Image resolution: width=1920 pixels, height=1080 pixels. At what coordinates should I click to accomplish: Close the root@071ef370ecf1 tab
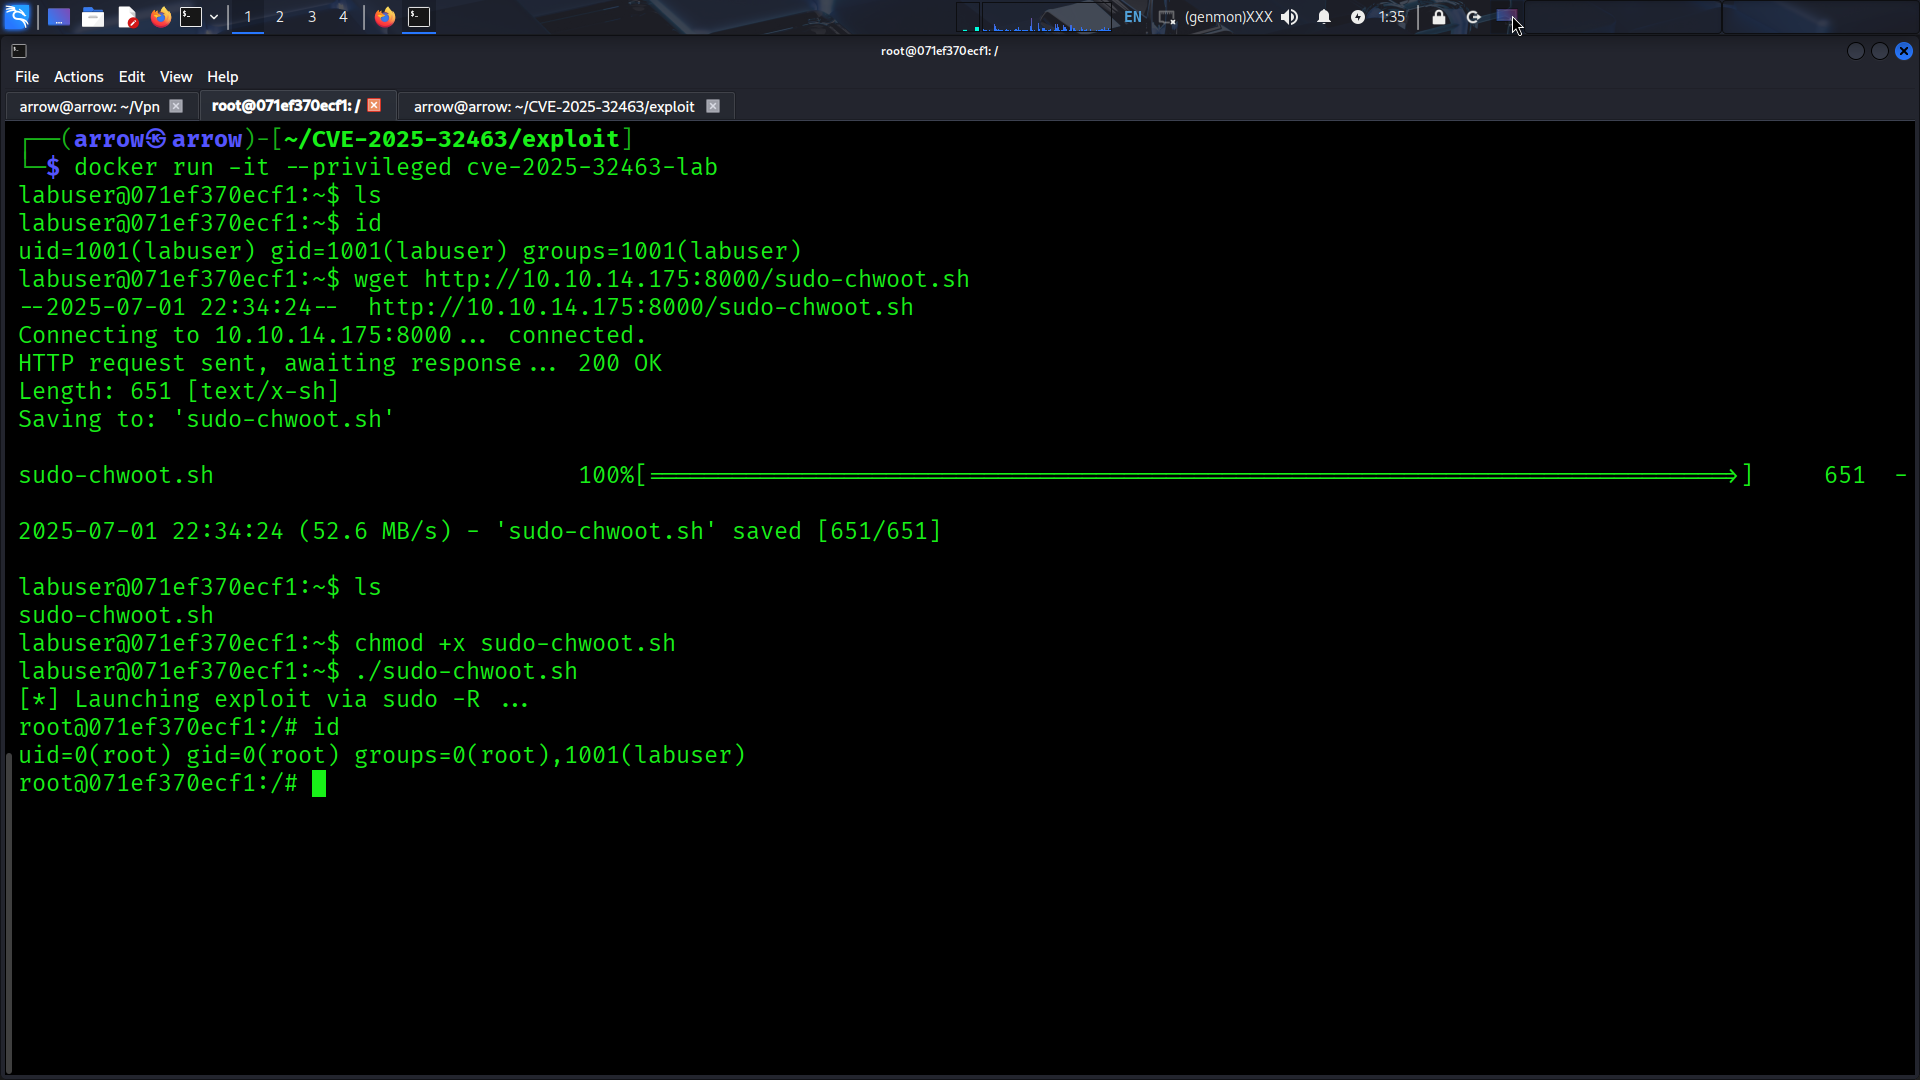(x=374, y=105)
